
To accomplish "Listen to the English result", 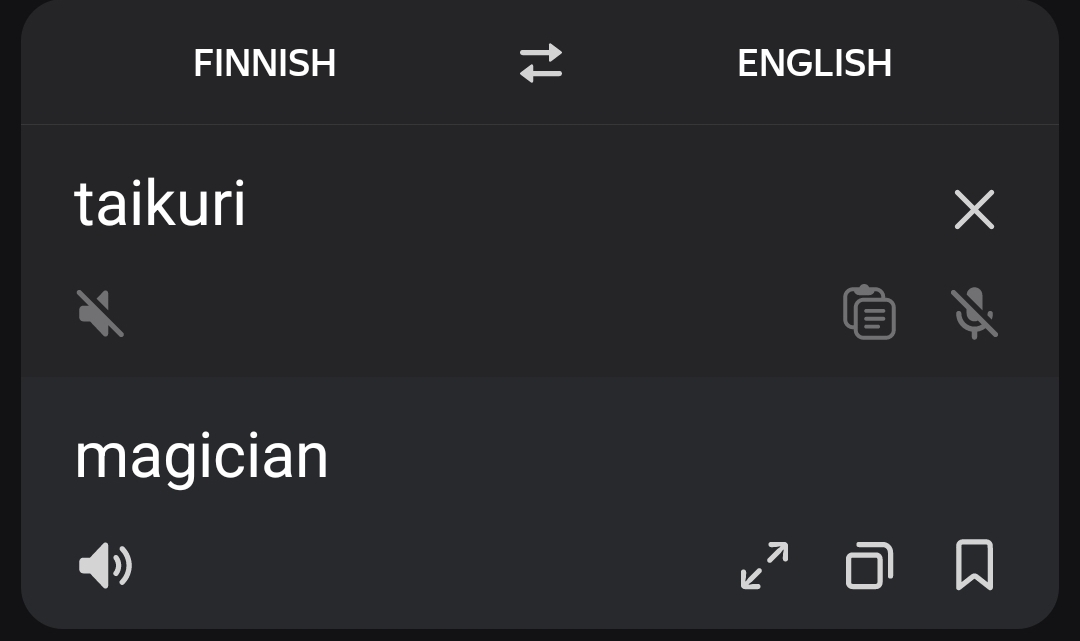I will click(x=105, y=565).
